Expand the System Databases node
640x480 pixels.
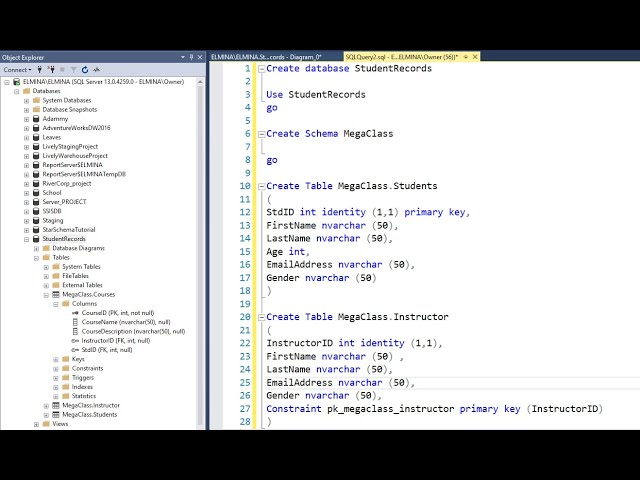click(27, 100)
